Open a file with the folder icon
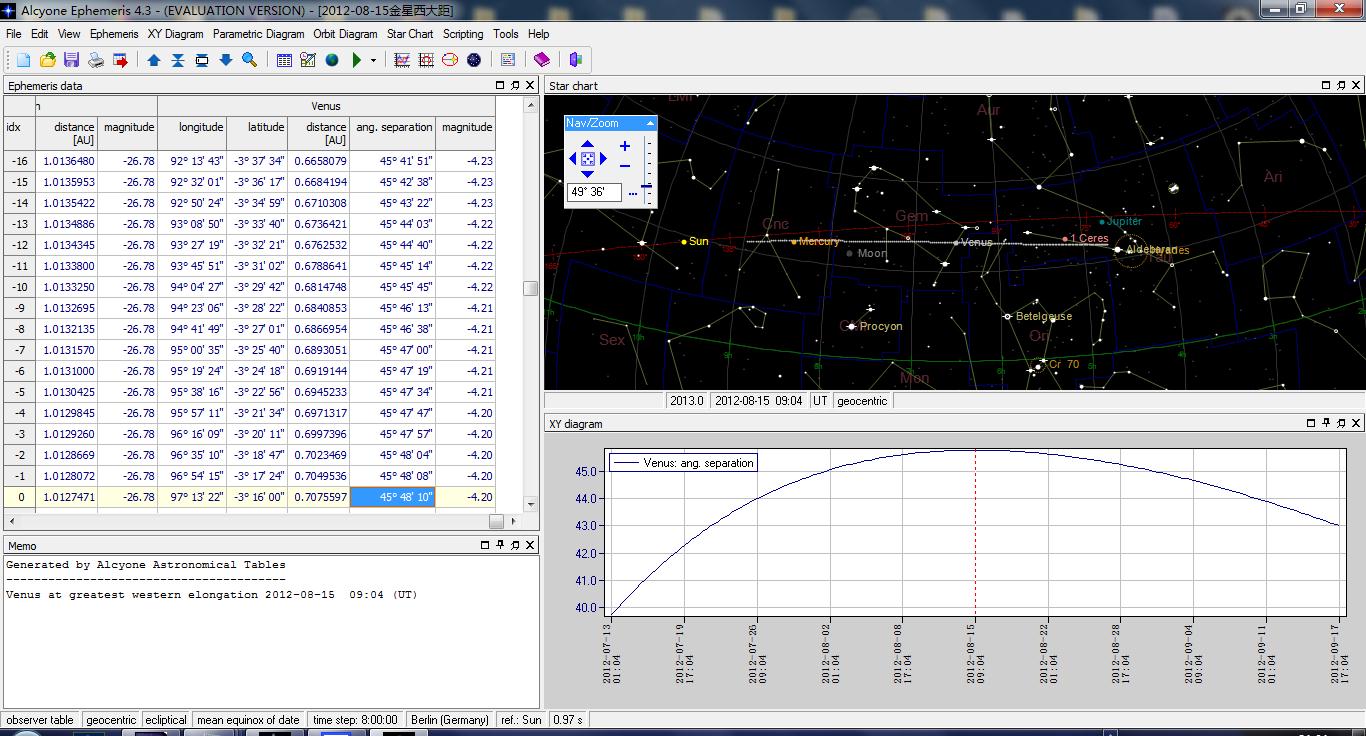 [47, 60]
